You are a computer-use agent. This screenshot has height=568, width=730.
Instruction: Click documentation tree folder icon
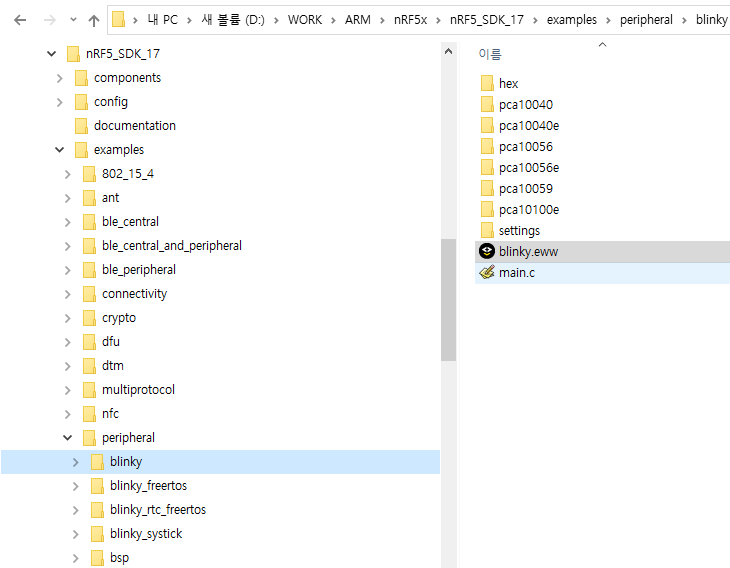[x=81, y=126]
